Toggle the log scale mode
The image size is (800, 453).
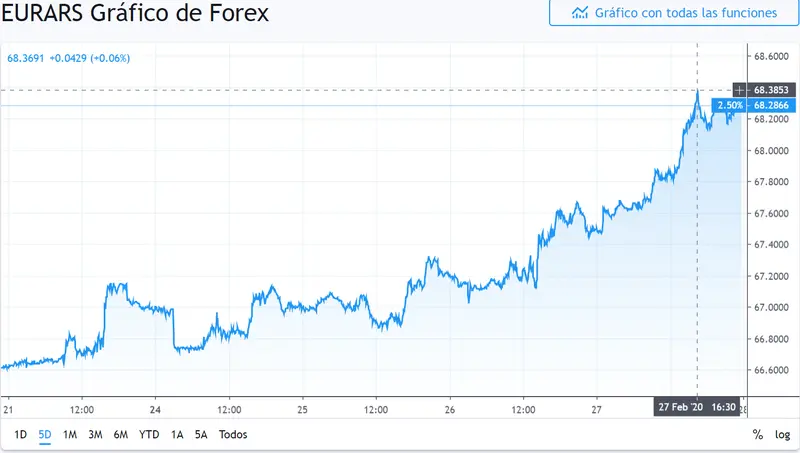pos(783,435)
